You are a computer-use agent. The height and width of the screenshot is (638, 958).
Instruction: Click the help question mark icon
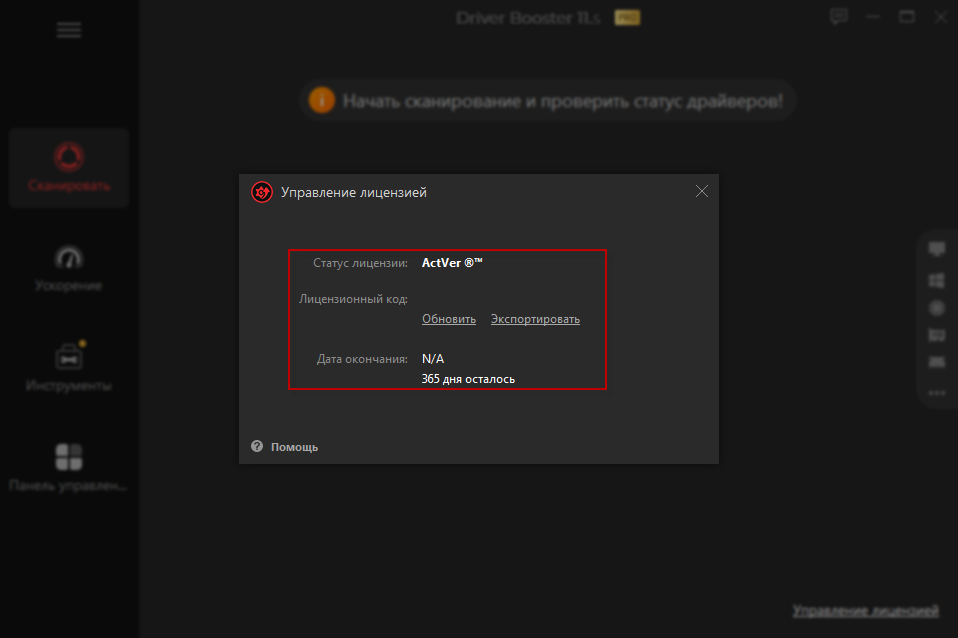click(257, 446)
